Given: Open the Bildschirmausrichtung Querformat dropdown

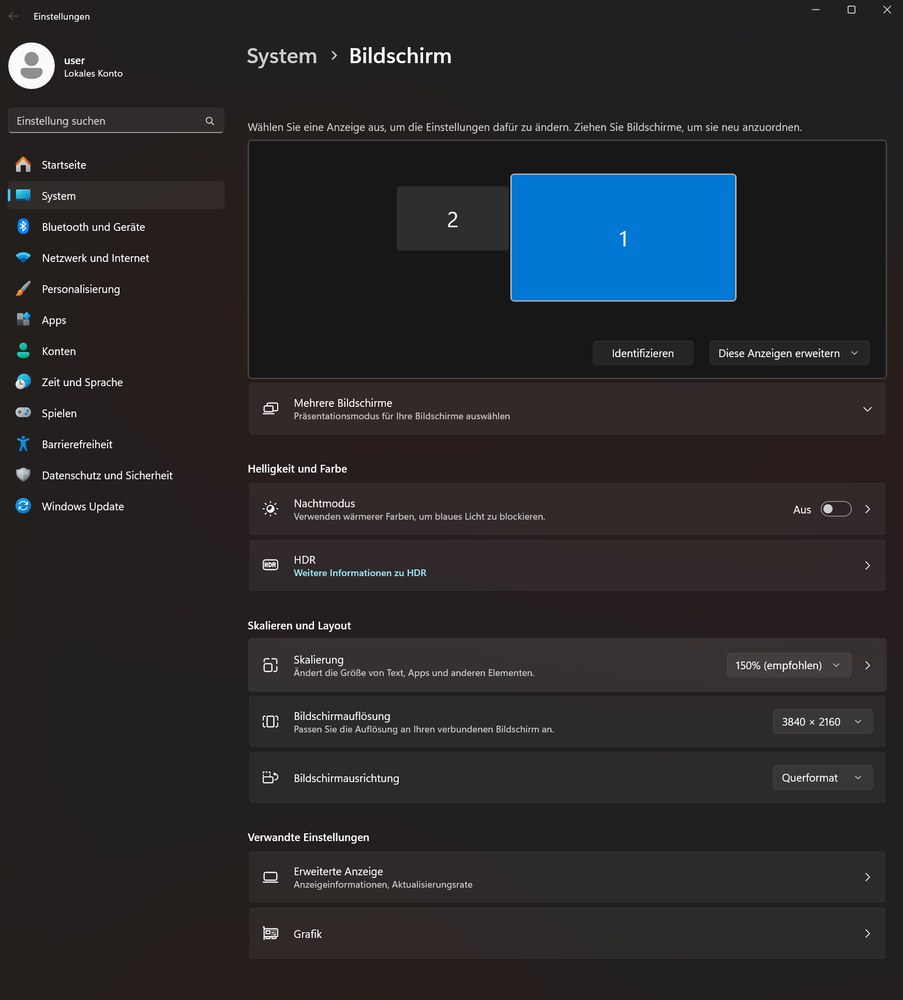Looking at the screenshot, I should click(x=822, y=777).
